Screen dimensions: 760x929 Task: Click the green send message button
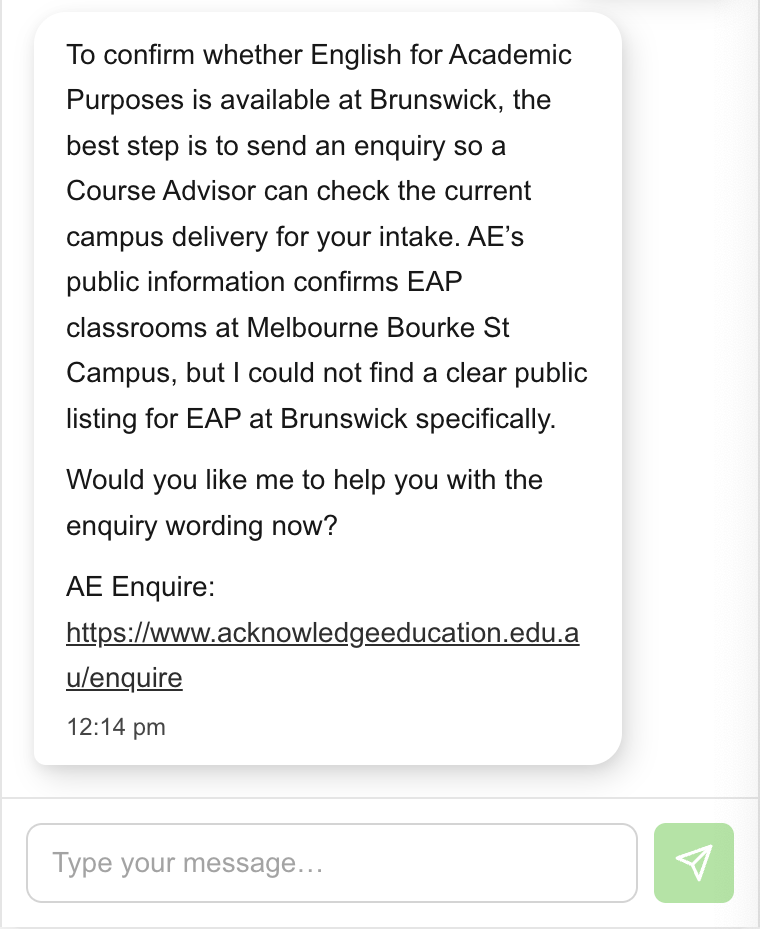694,863
